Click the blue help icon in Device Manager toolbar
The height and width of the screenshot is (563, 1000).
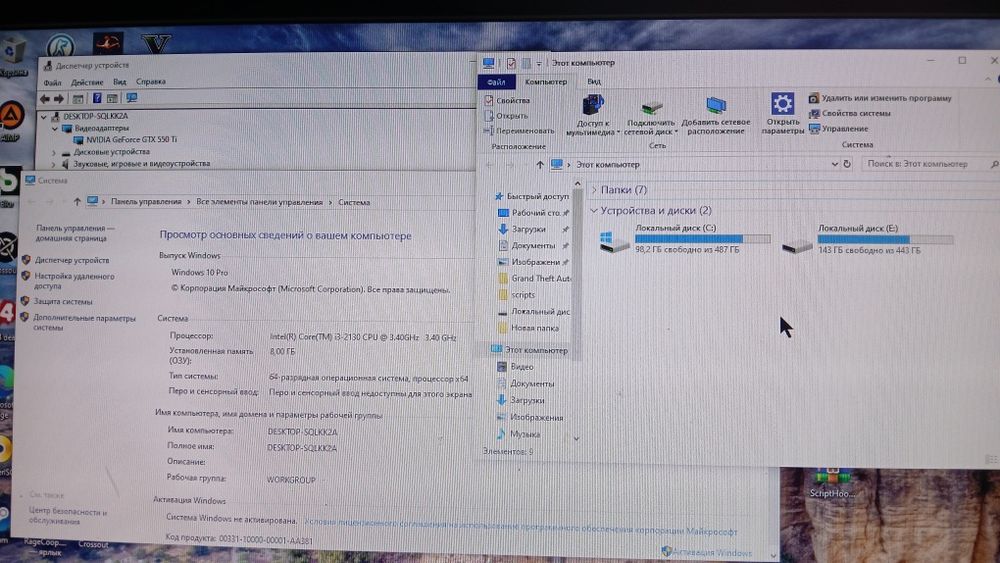pos(97,98)
